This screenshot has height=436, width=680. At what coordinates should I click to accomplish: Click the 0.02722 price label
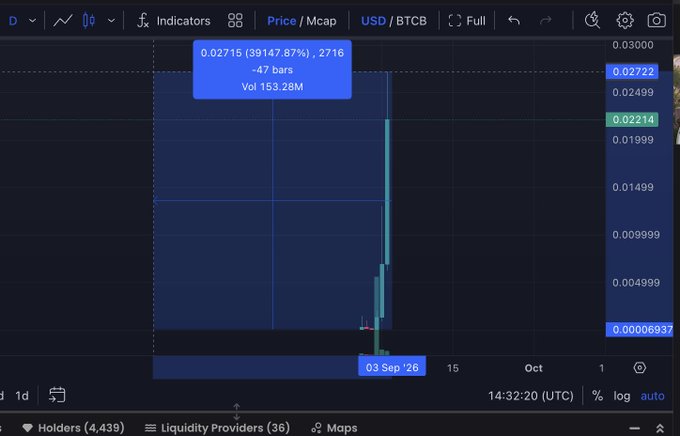(x=632, y=72)
